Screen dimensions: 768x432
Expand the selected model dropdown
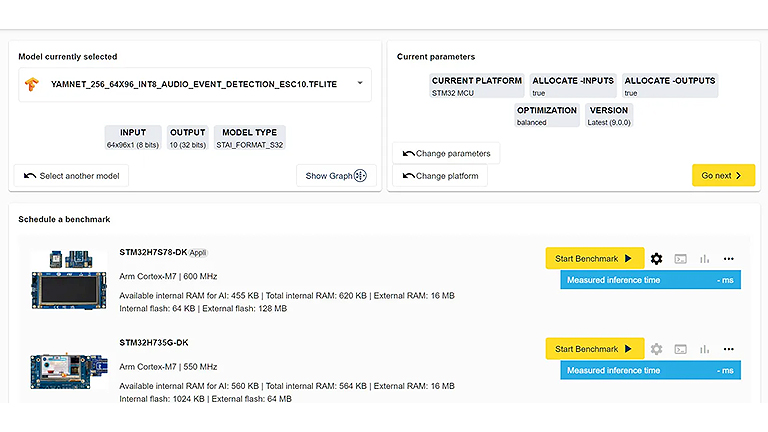(x=360, y=84)
